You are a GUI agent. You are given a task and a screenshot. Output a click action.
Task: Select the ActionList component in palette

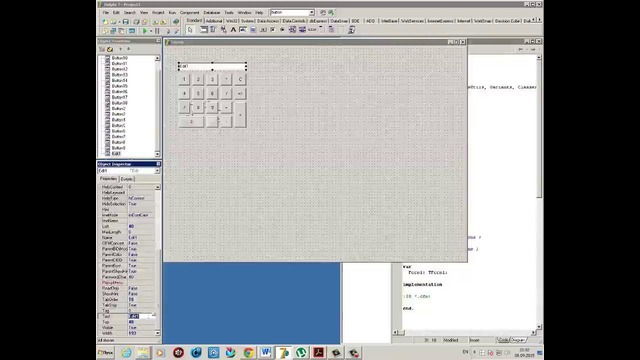point(351,30)
